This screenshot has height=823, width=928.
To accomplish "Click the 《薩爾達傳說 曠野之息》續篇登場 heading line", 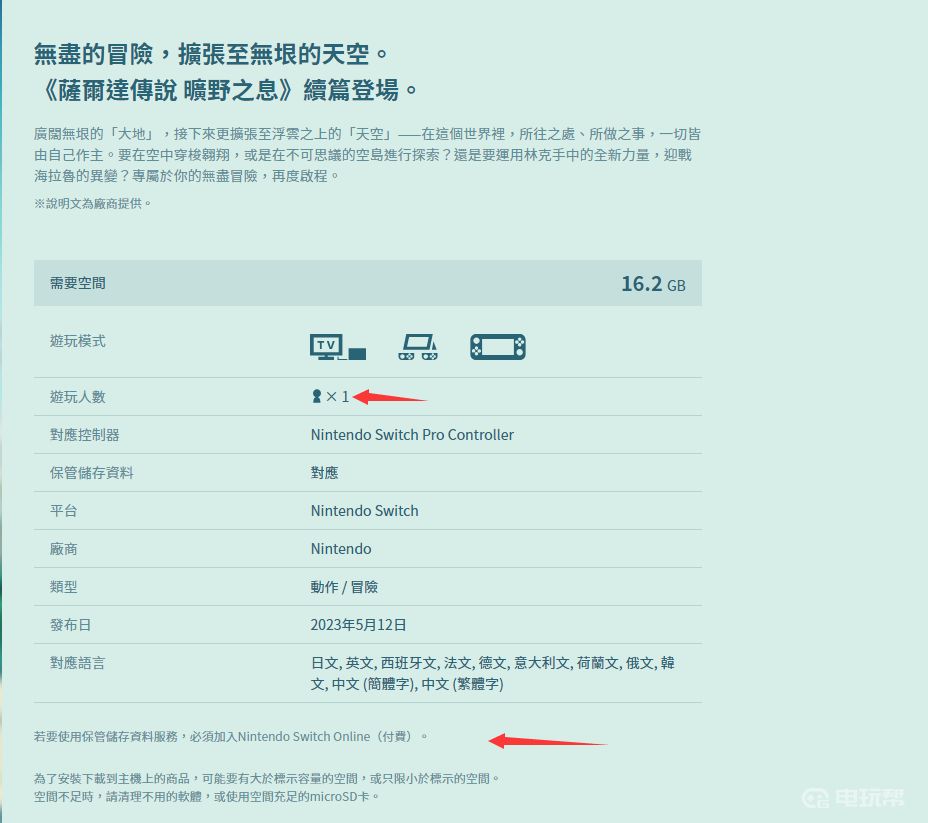I will [227, 91].
